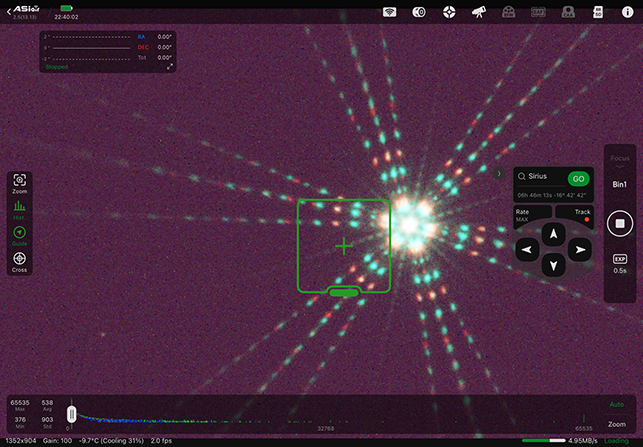Select the Zoom tool in left sidebar

(19, 183)
